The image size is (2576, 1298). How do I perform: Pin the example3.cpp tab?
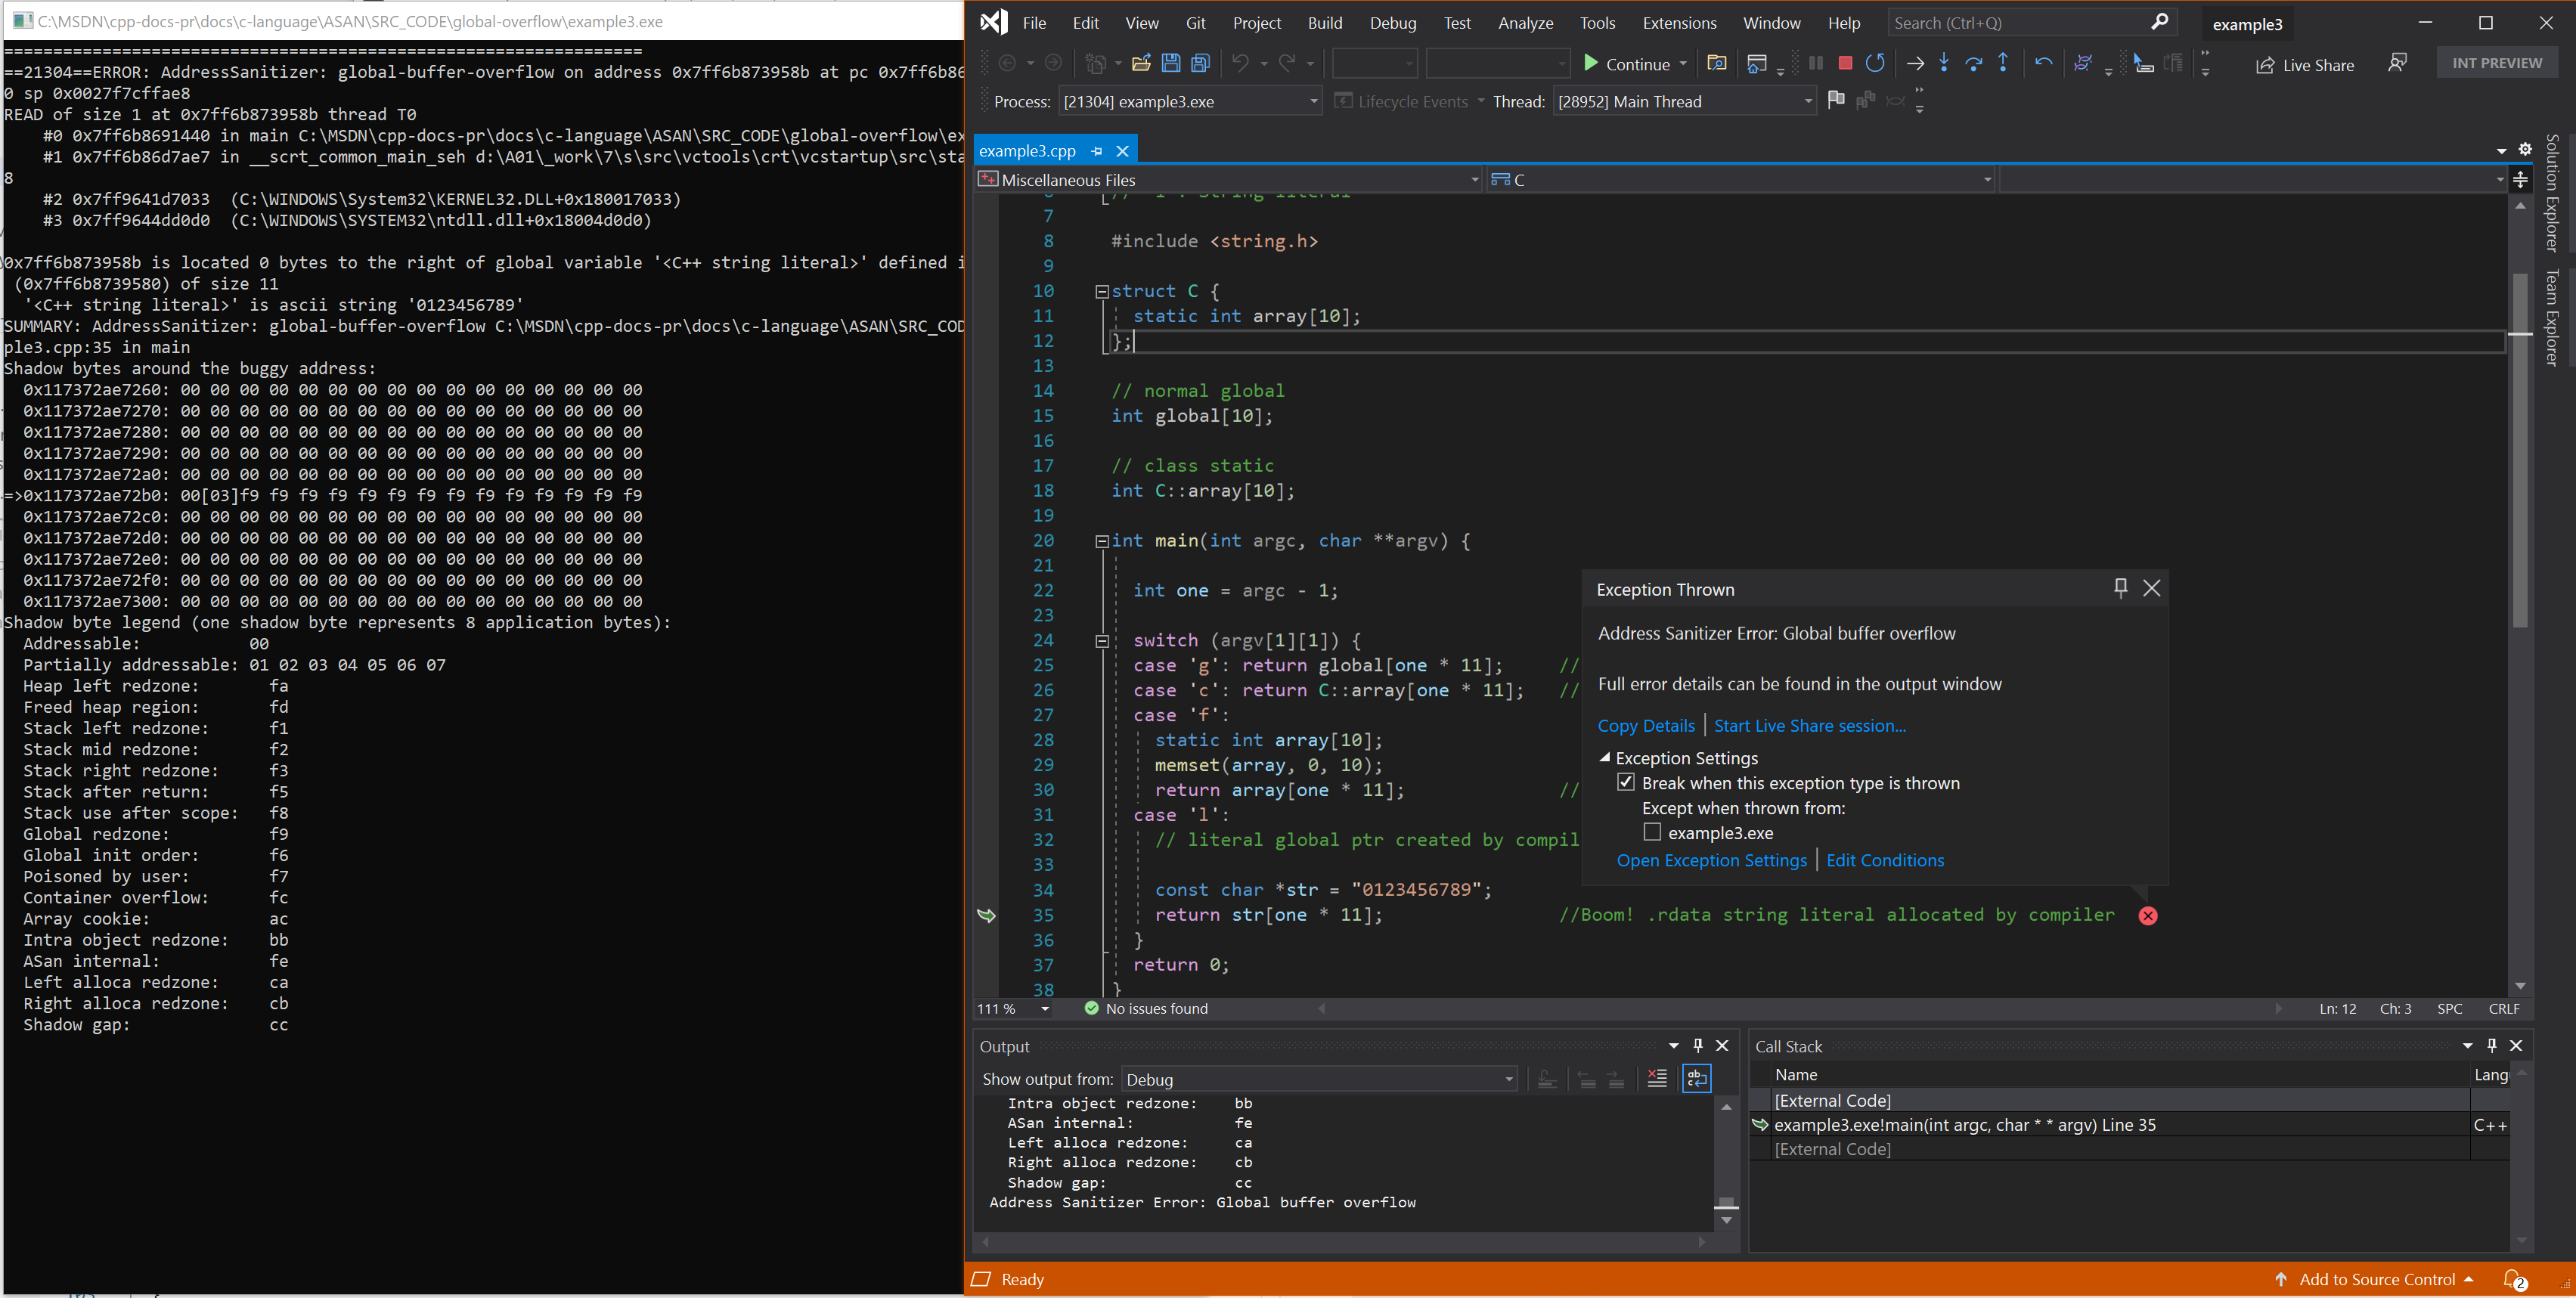point(1097,151)
